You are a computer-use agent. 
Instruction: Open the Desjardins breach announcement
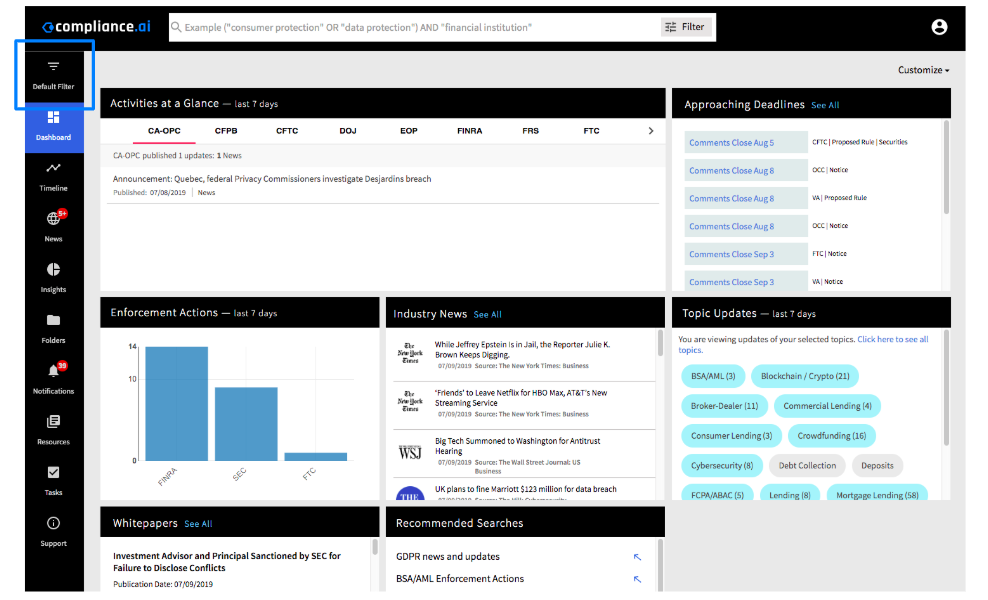(272, 179)
